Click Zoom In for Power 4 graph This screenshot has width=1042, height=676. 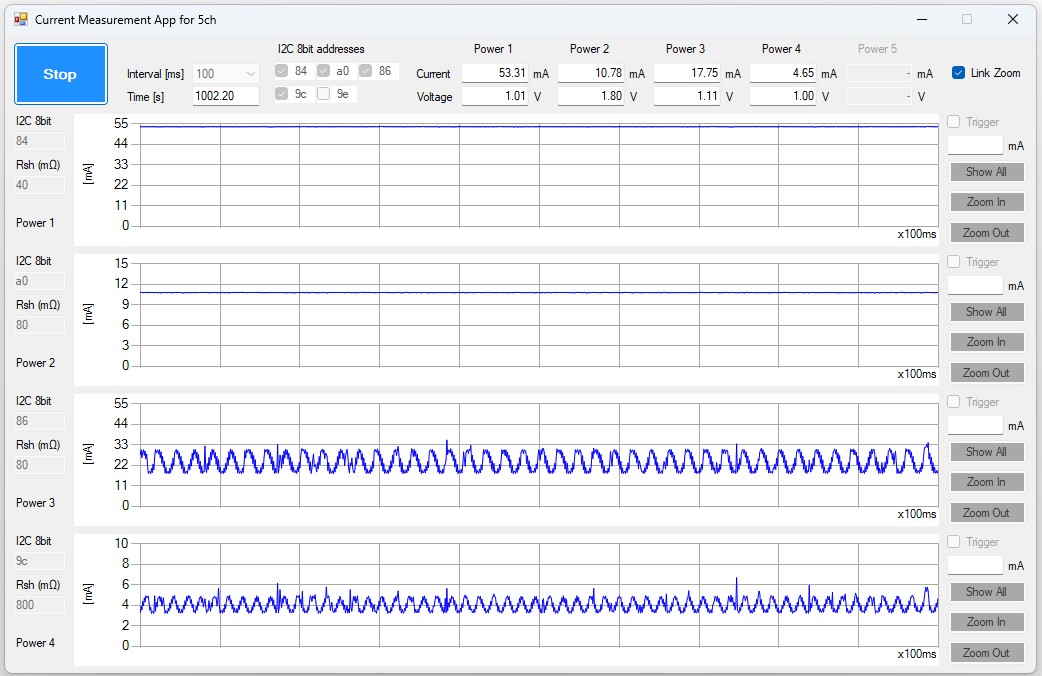coord(987,622)
